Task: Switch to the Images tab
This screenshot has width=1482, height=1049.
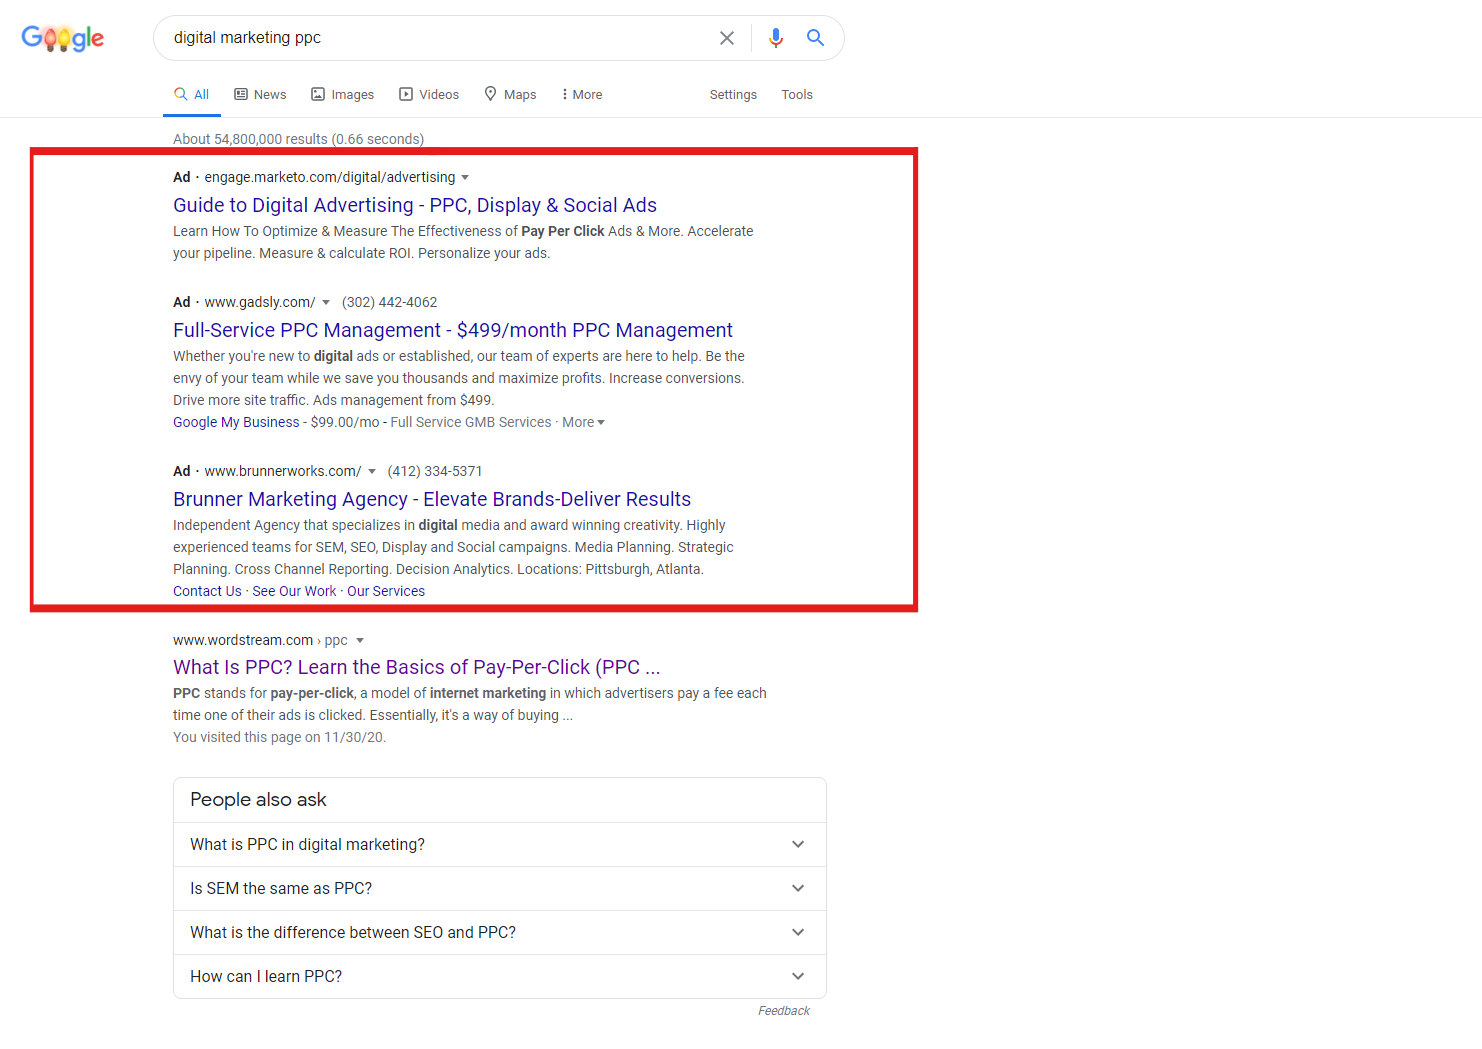Action: [x=343, y=94]
